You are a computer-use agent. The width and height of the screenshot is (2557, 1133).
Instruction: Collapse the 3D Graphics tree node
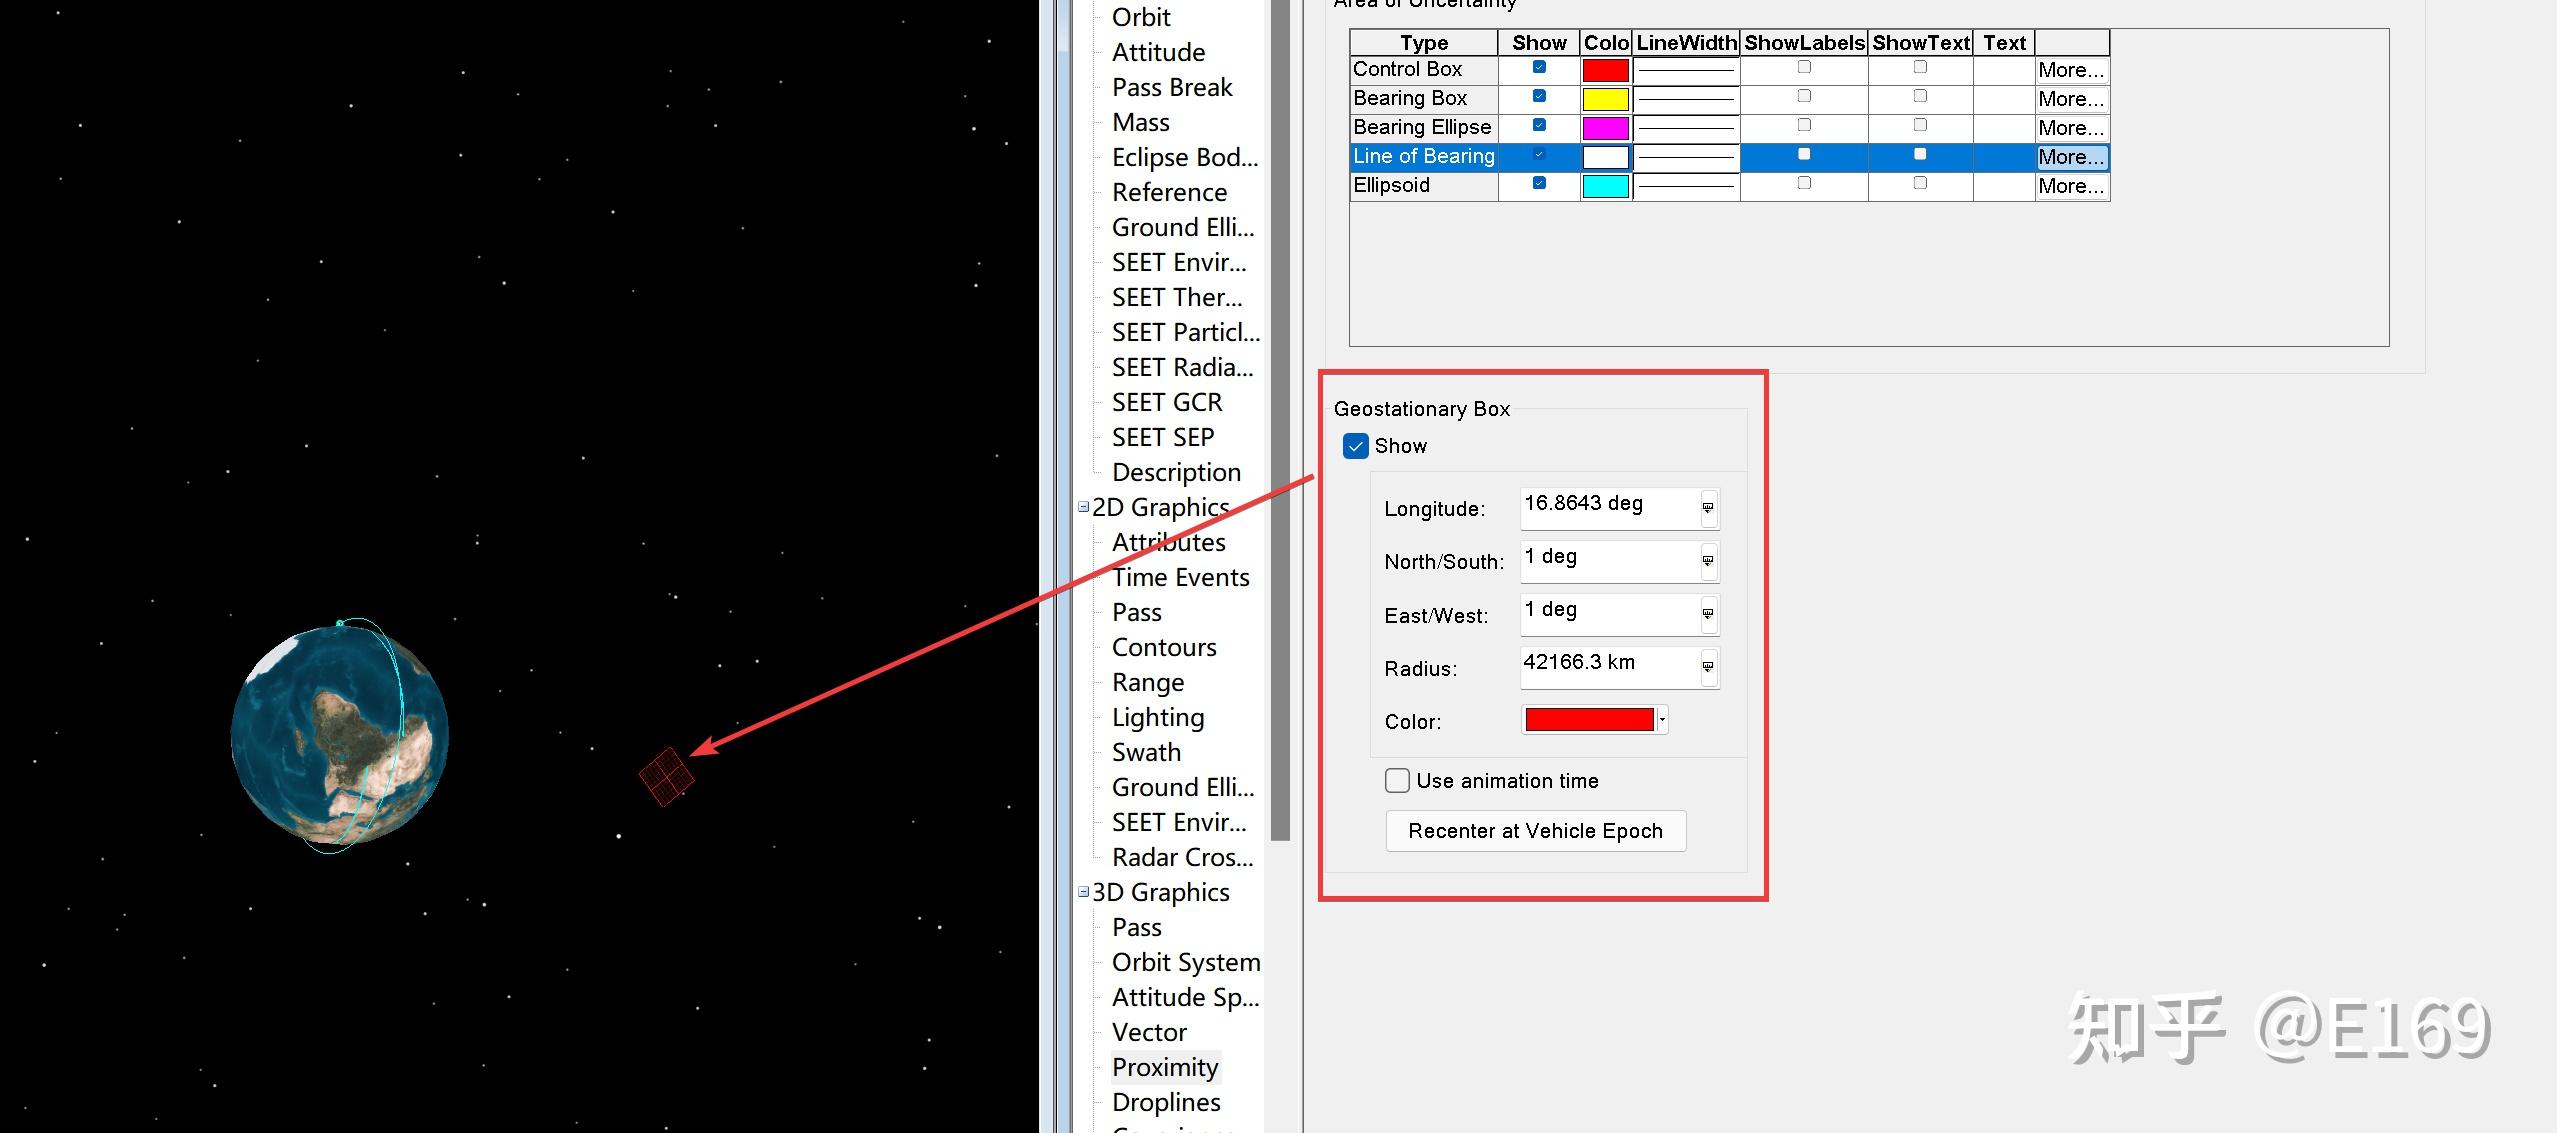coord(1083,892)
